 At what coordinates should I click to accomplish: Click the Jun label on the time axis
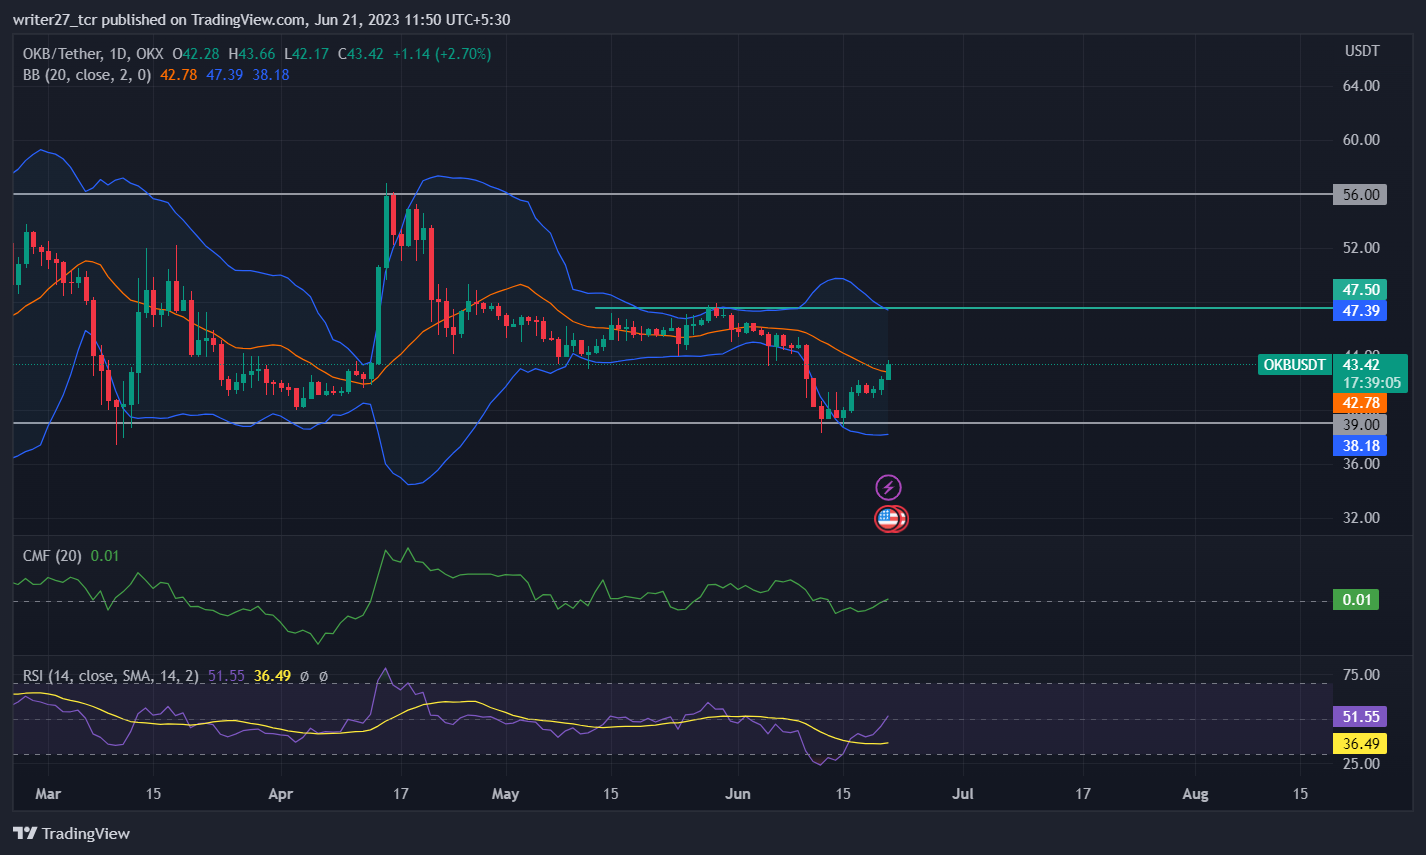pos(738,794)
